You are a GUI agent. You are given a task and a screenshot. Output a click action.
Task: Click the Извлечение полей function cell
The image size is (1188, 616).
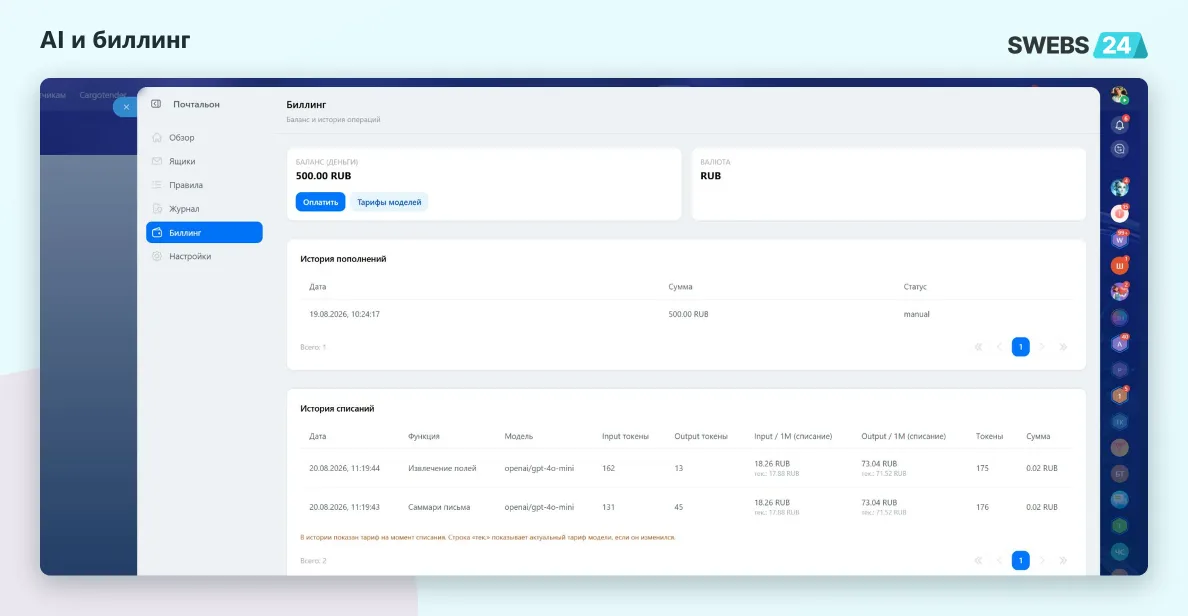point(442,468)
